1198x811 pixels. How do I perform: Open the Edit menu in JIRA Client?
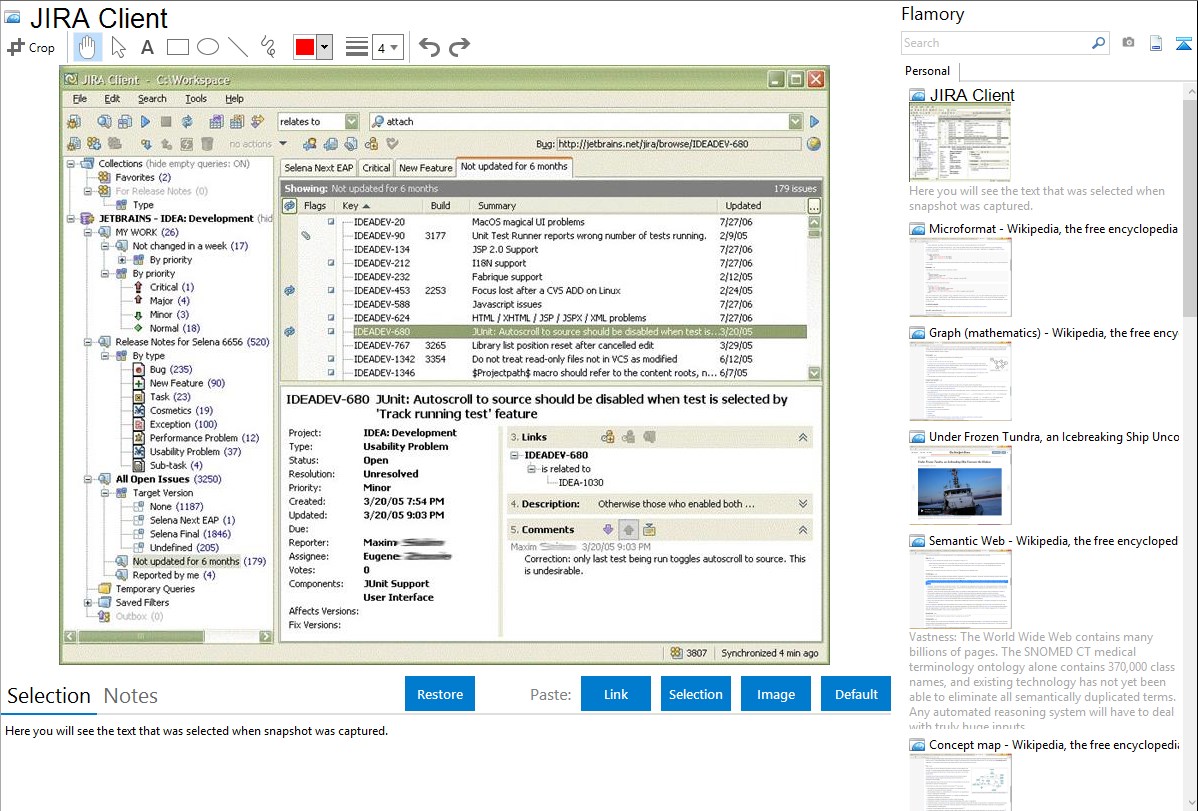[112, 99]
